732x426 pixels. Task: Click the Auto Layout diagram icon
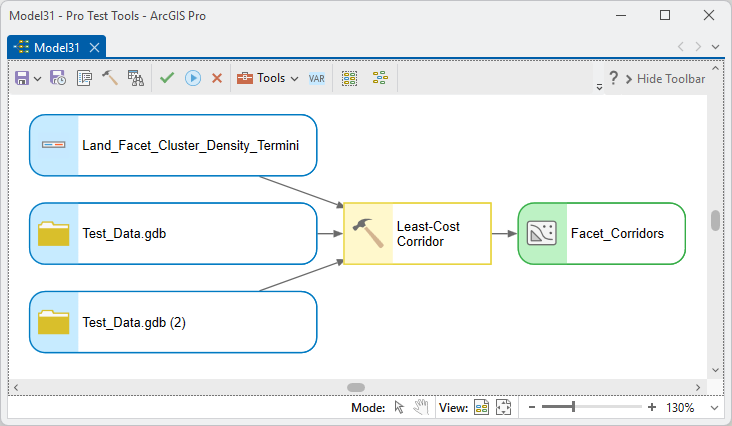380,78
